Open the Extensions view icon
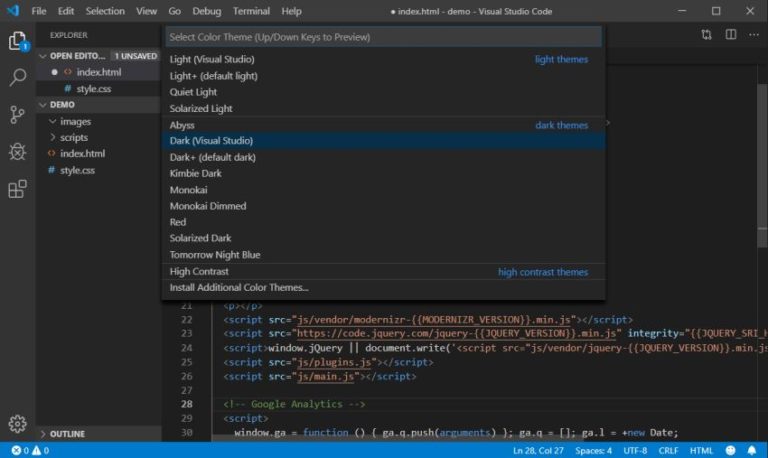Image resolution: width=768 pixels, height=458 pixels. (18, 189)
